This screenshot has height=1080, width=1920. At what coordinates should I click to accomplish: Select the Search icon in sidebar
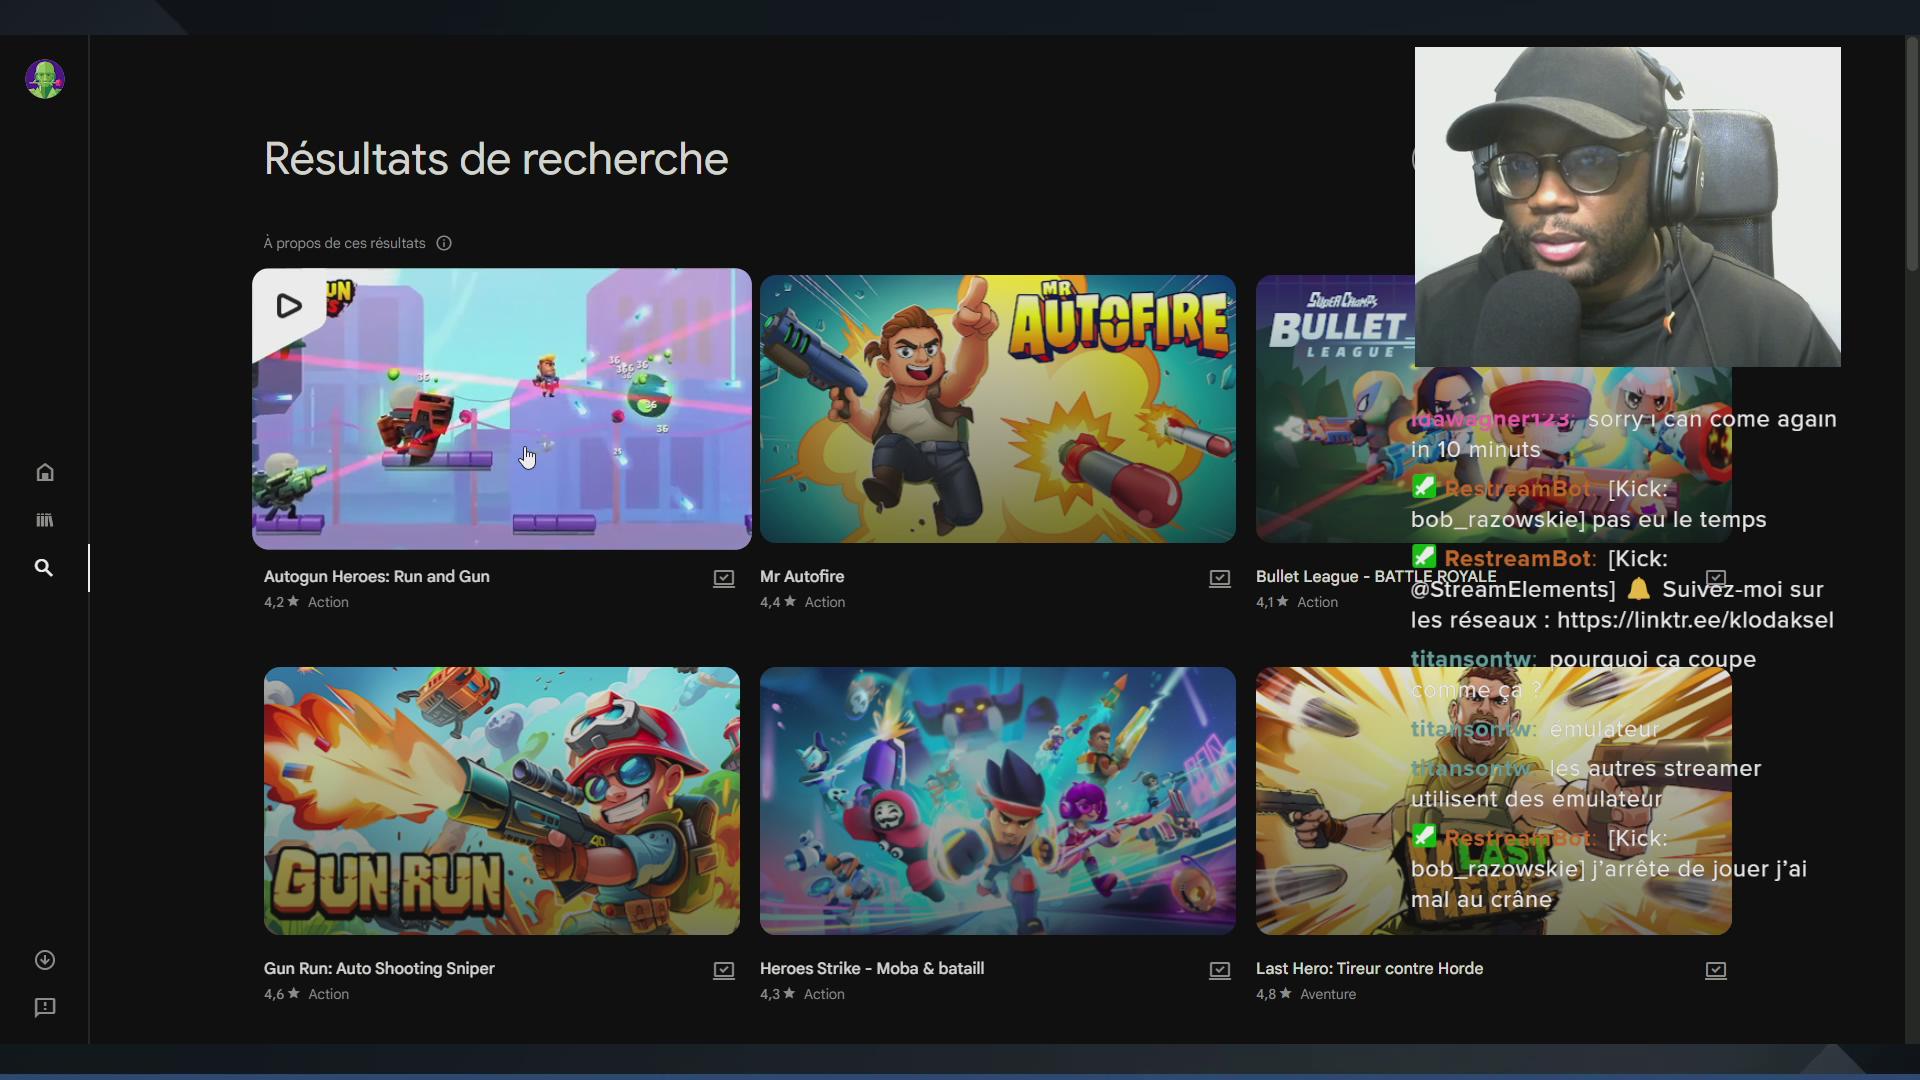coord(44,568)
